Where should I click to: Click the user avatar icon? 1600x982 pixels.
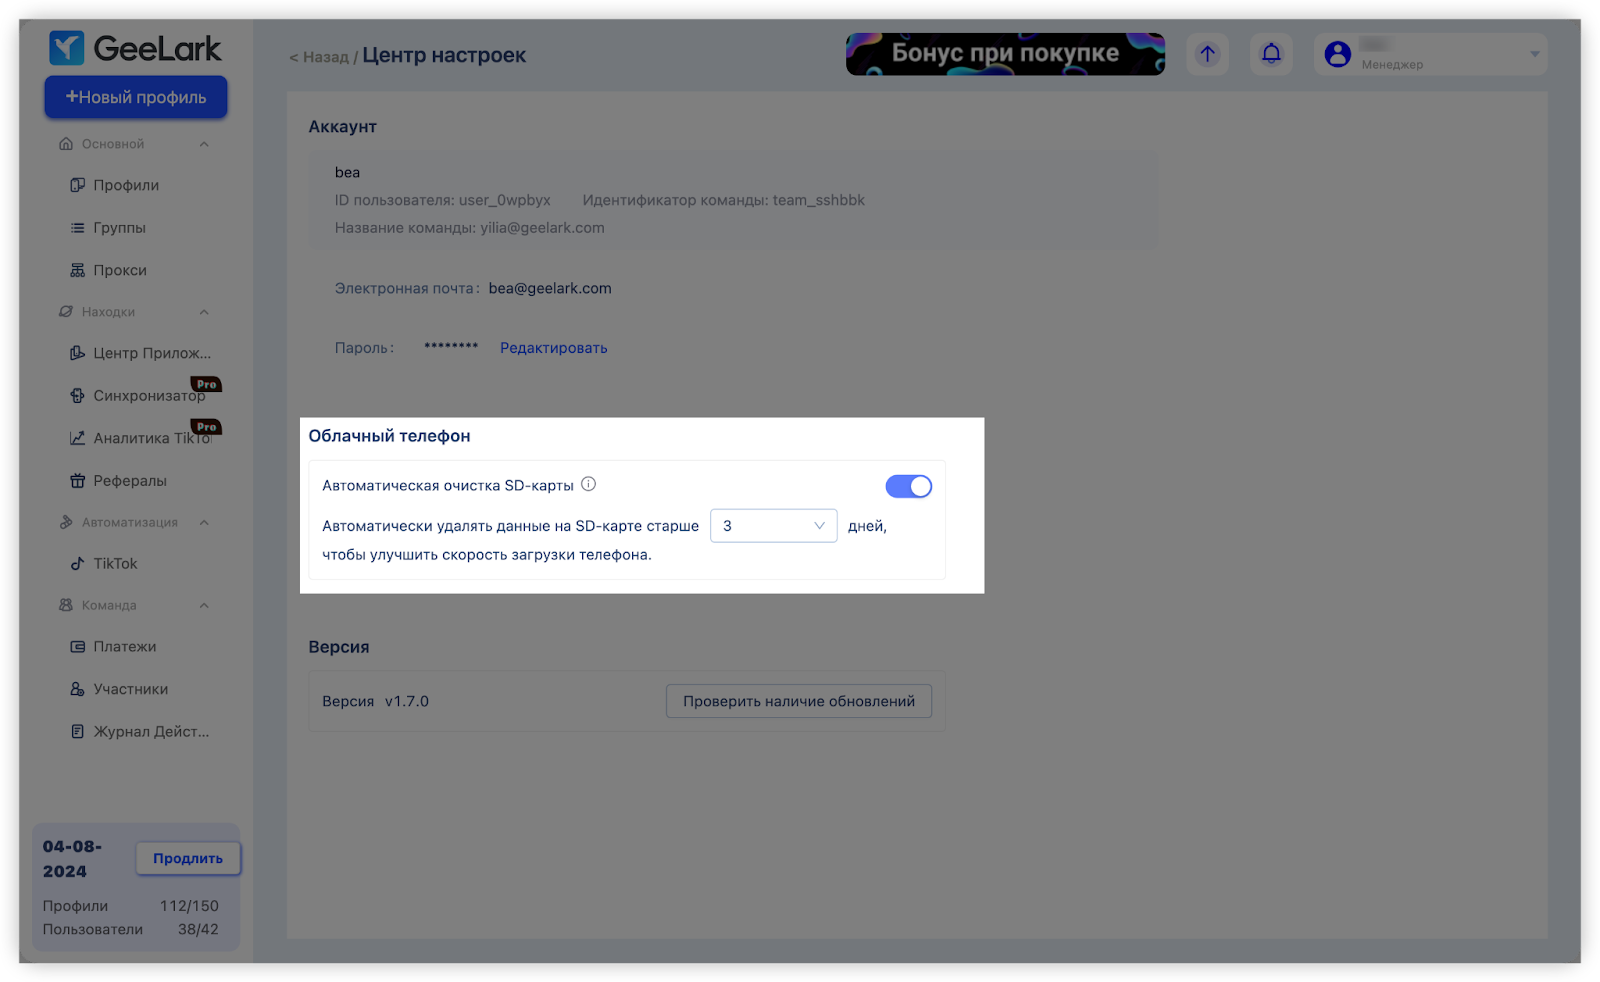1338,54
